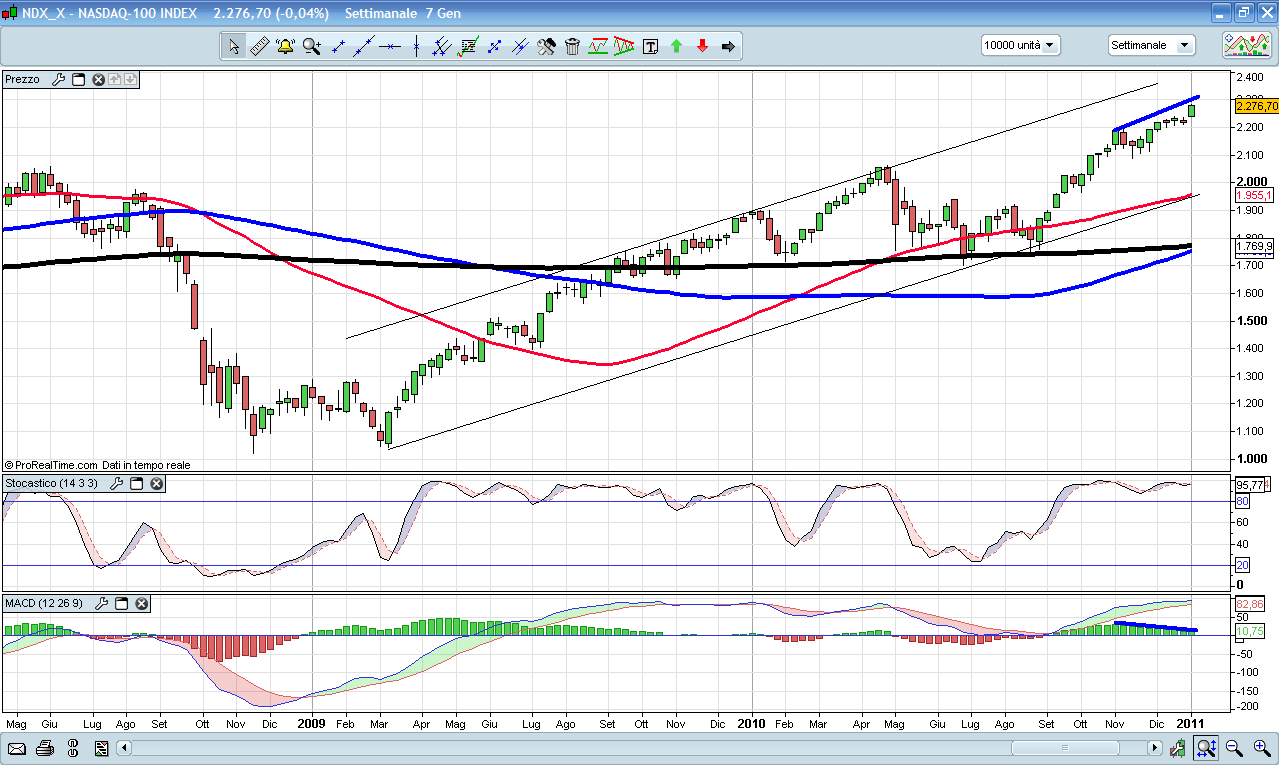1279x765 pixels.
Task: Open Stocastico settings wrench
Action: (x=116, y=483)
